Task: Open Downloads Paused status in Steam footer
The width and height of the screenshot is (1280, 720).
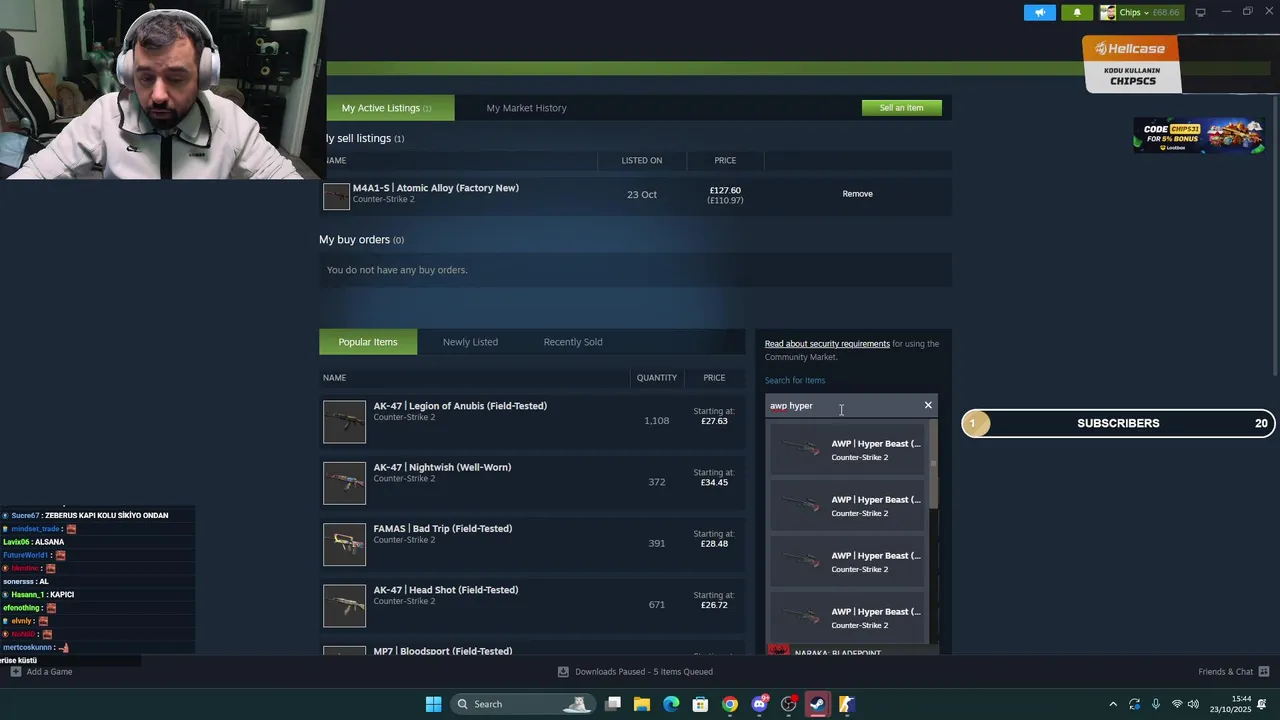Action: tap(635, 672)
